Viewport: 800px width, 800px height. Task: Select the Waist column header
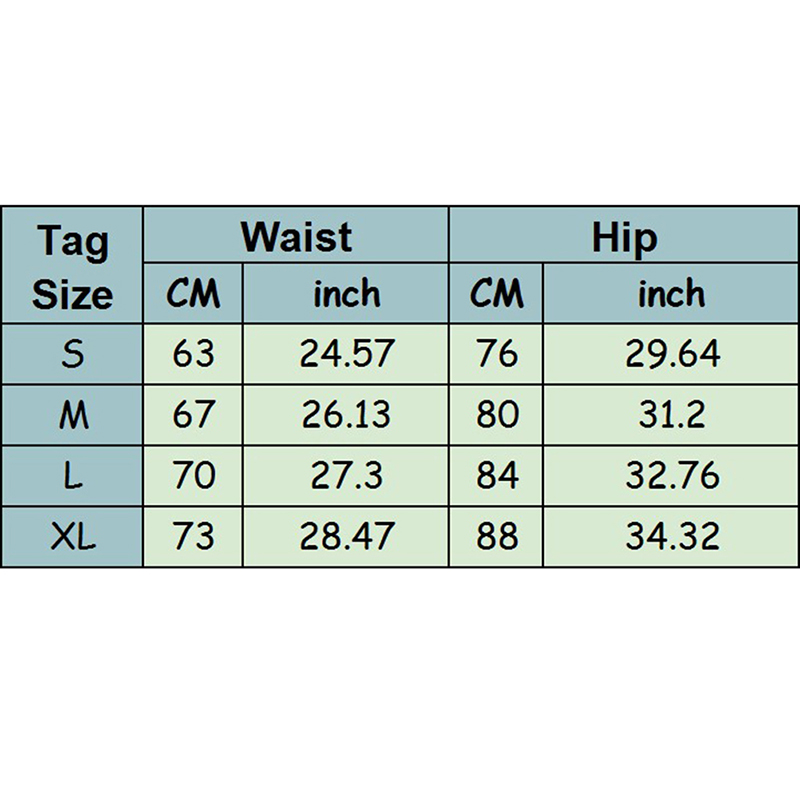pyautogui.click(x=296, y=237)
